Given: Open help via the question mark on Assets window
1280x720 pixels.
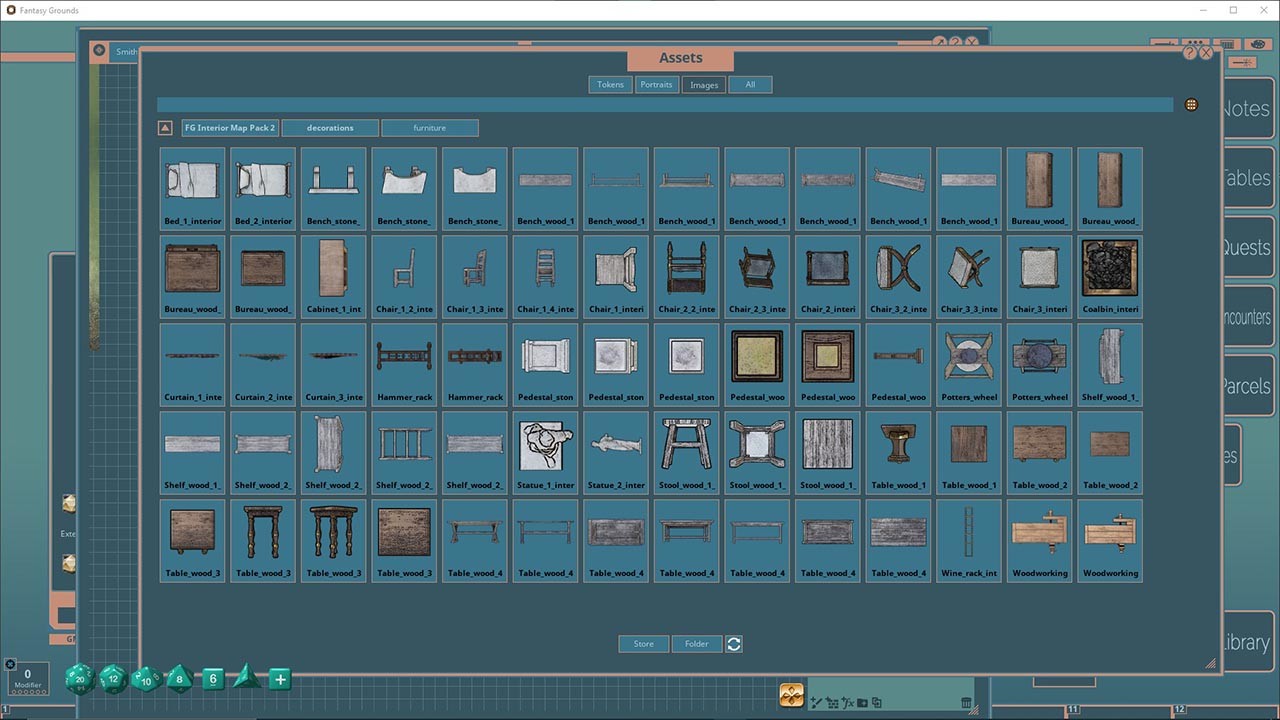Looking at the screenshot, I should click(1190, 52).
